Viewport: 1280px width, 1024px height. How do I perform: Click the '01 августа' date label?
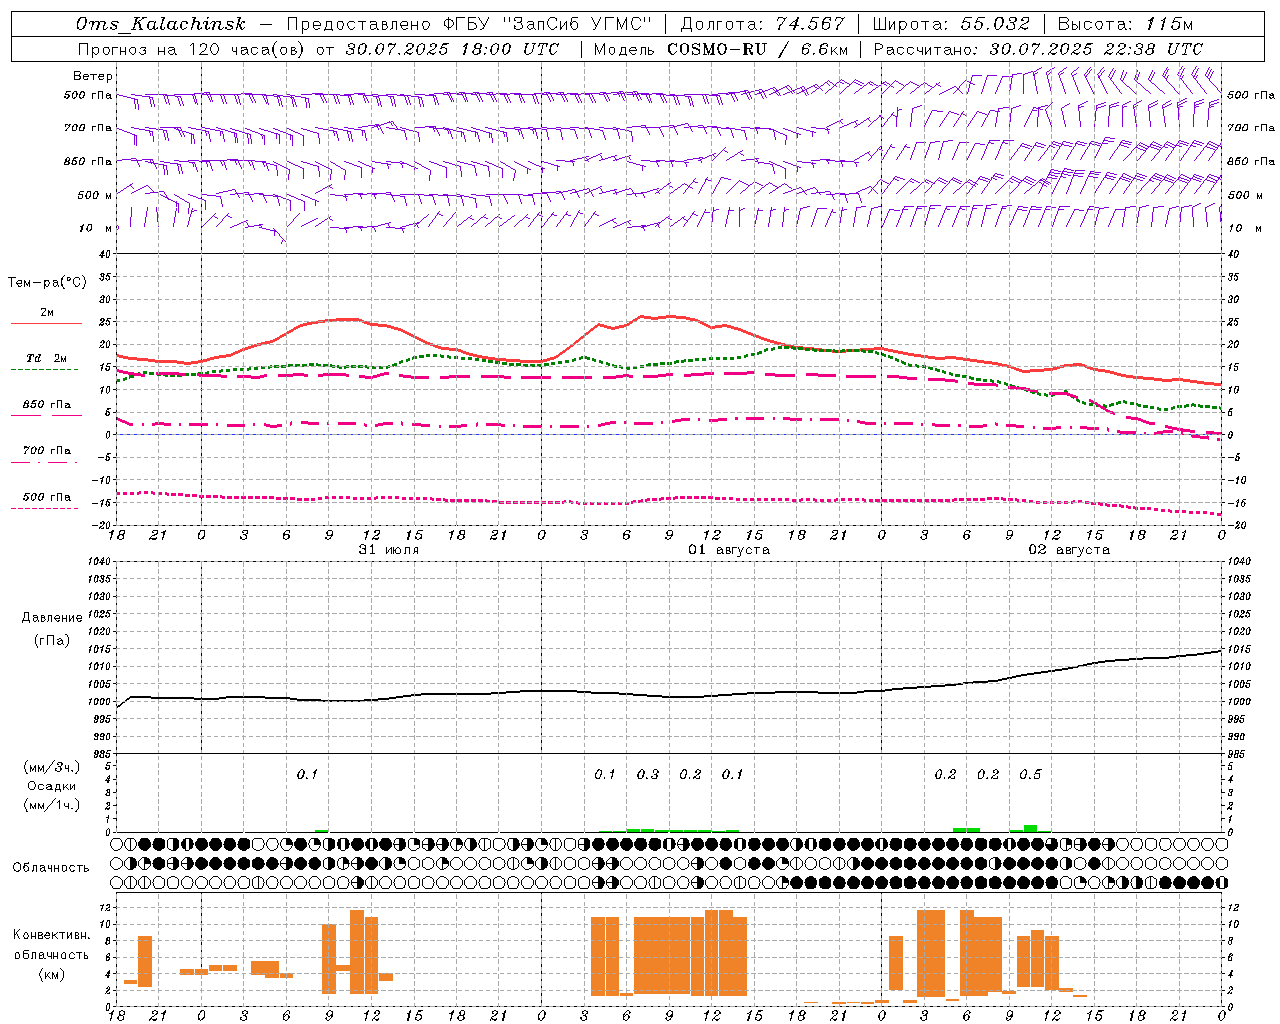tap(729, 550)
